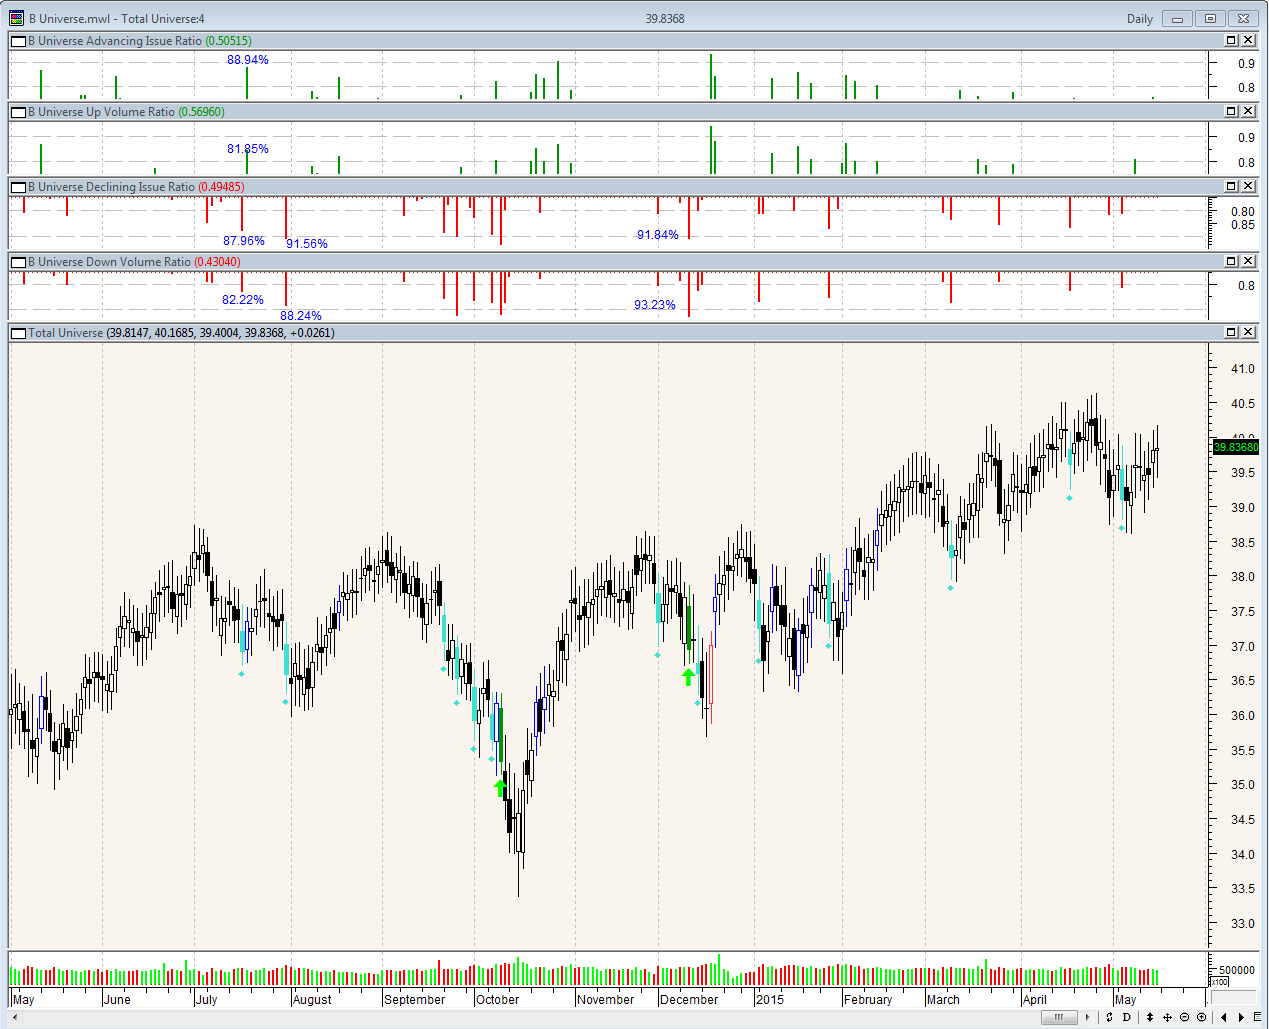1269x1029 pixels.
Task: Maximize the Total Universe price pane
Action: click(1232, 332)
